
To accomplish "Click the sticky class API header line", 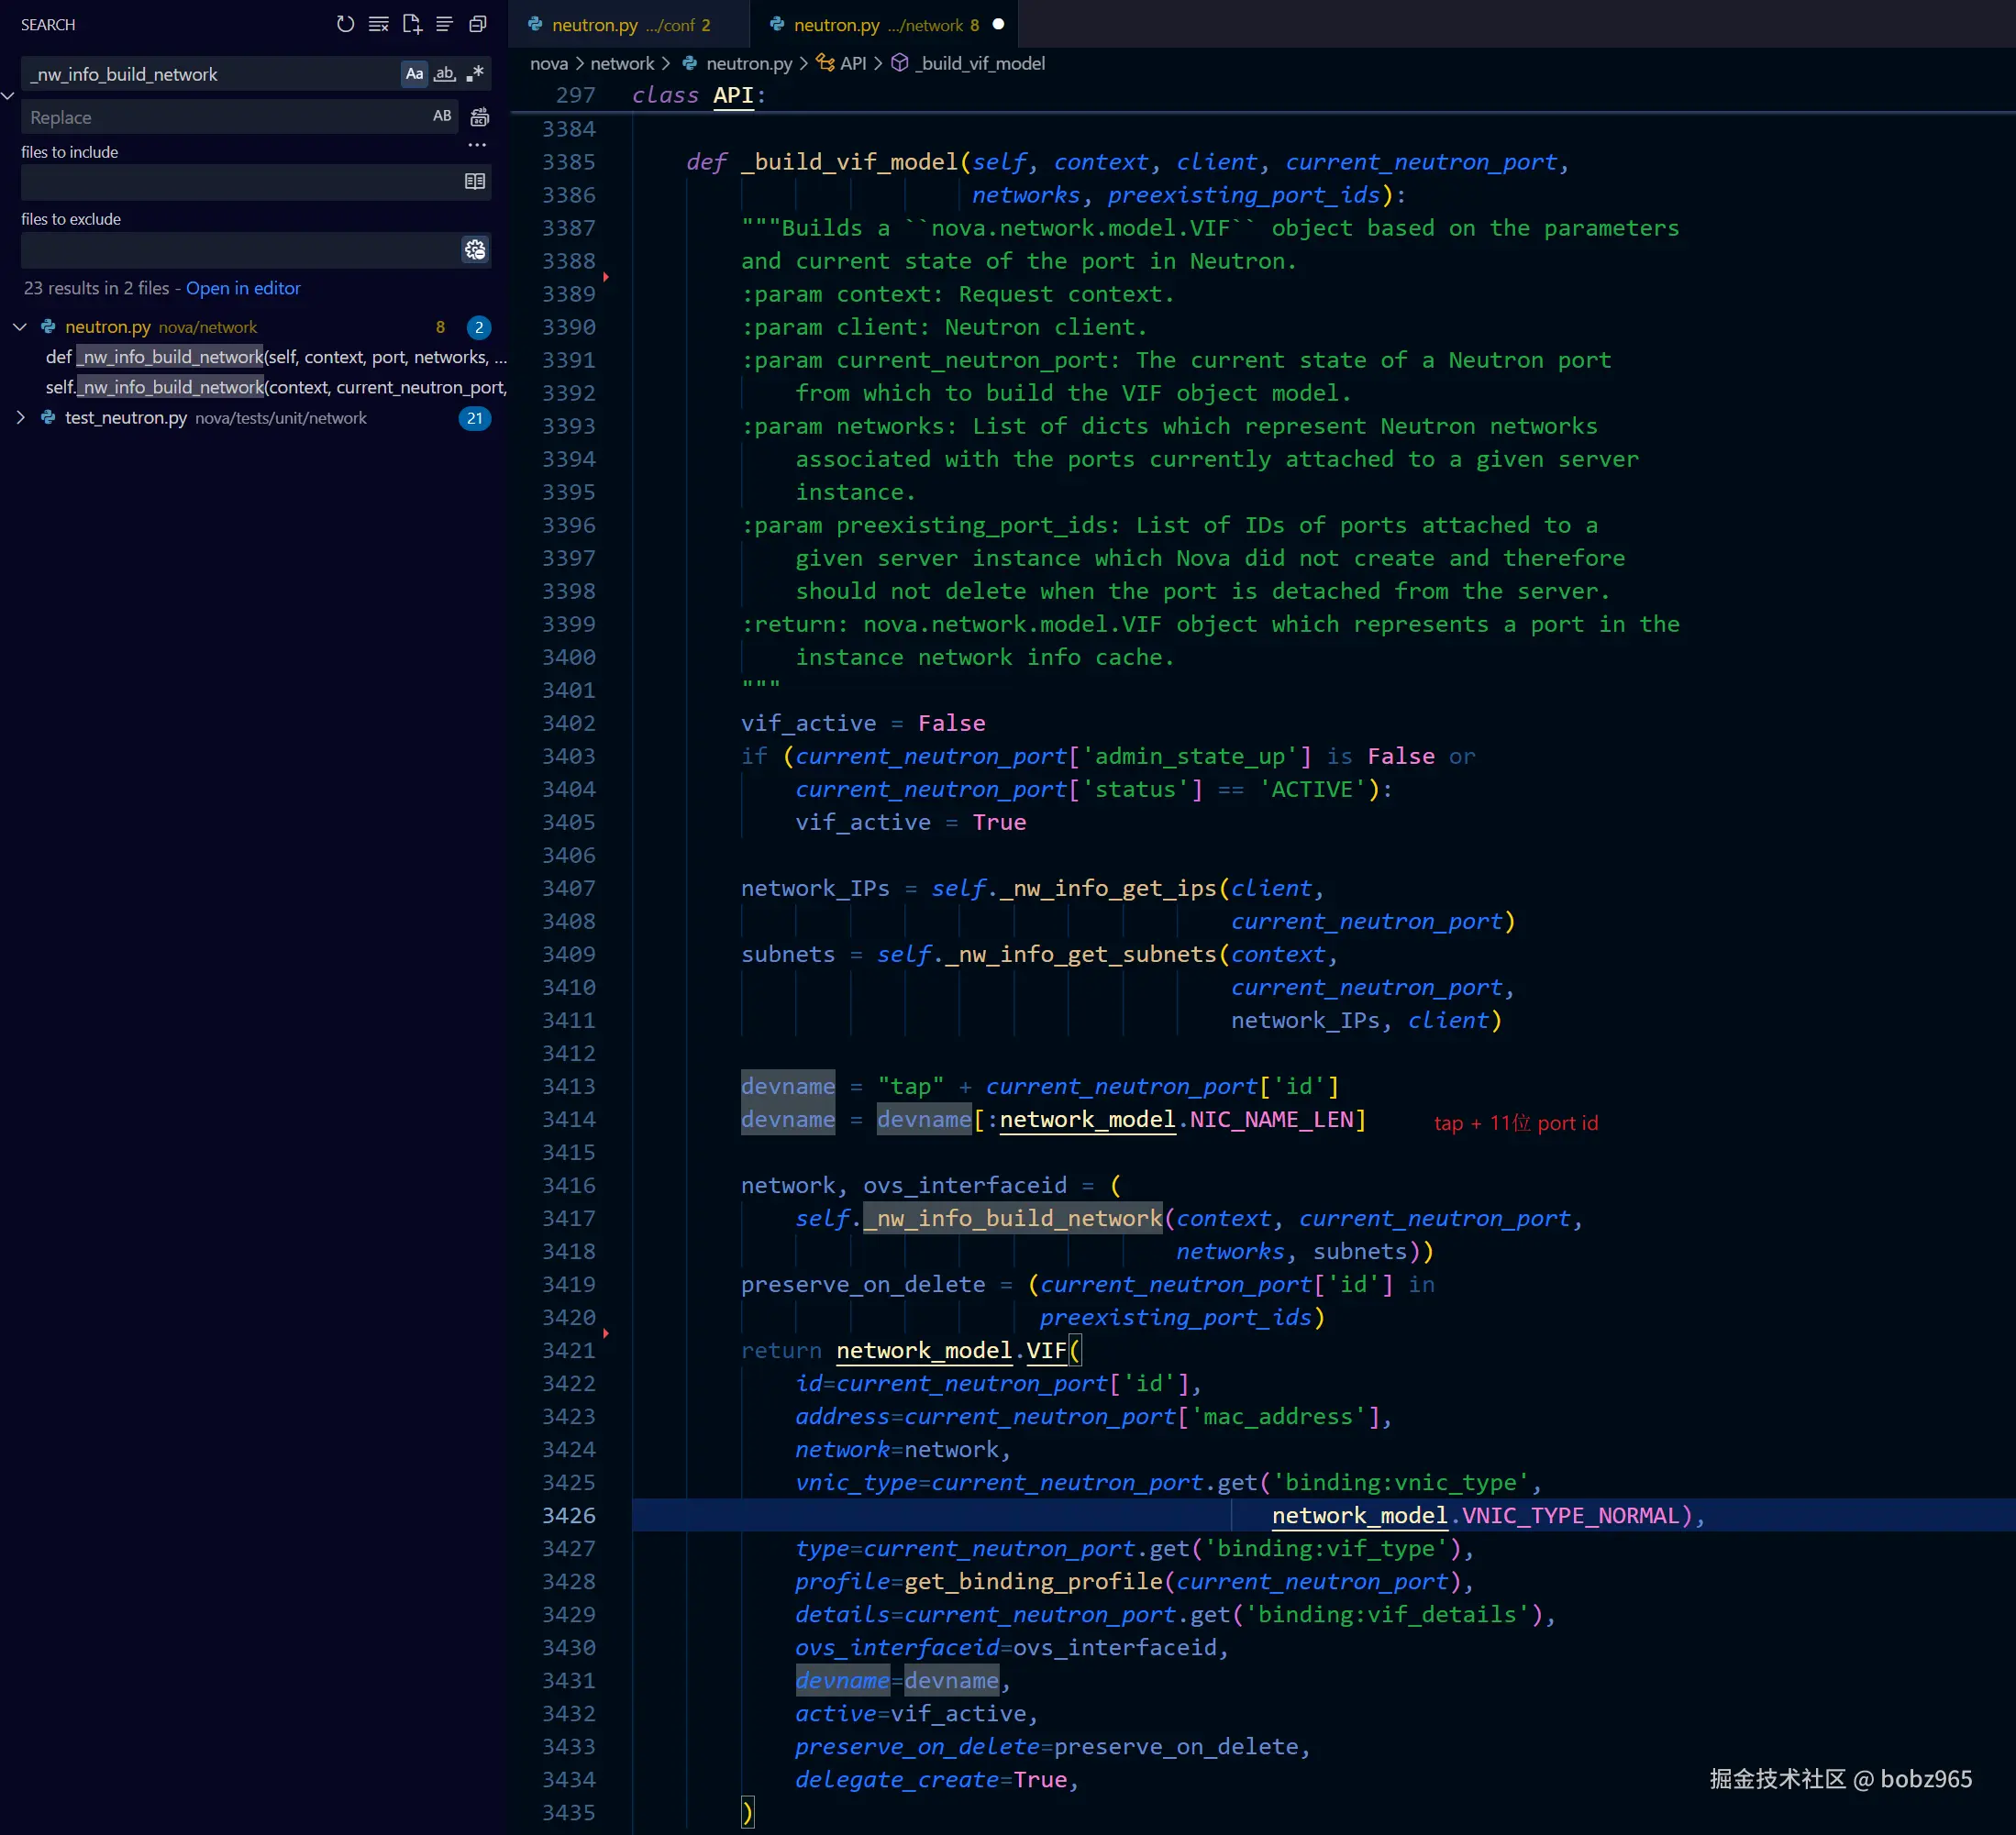I will [x=1262, y=95].
